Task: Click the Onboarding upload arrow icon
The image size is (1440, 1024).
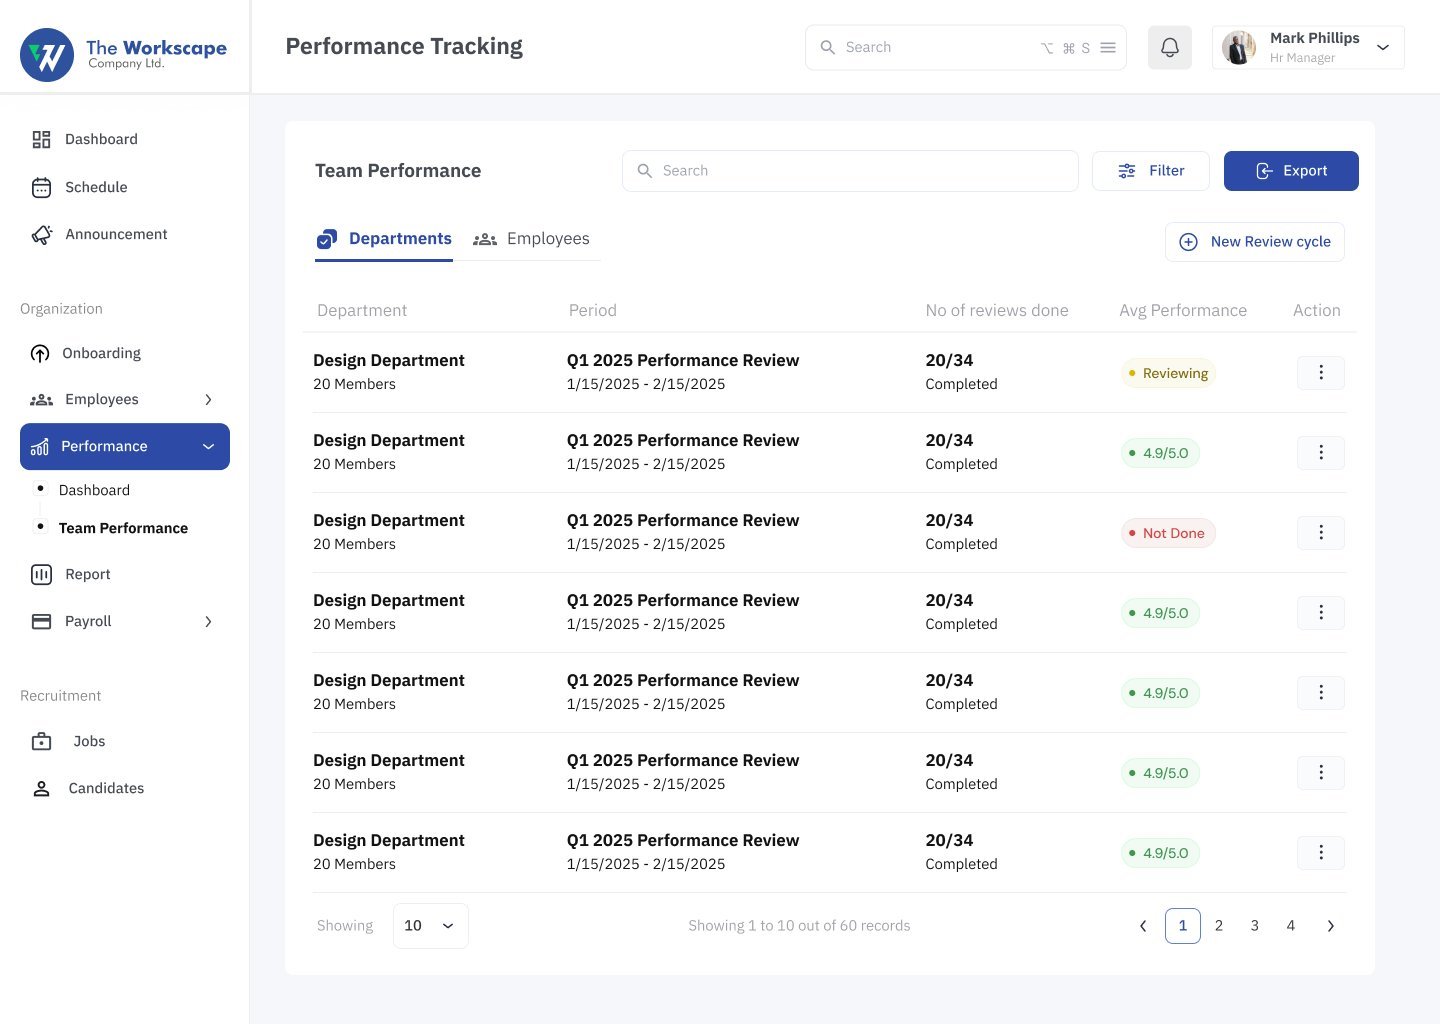Action: [x=40, y=353]
